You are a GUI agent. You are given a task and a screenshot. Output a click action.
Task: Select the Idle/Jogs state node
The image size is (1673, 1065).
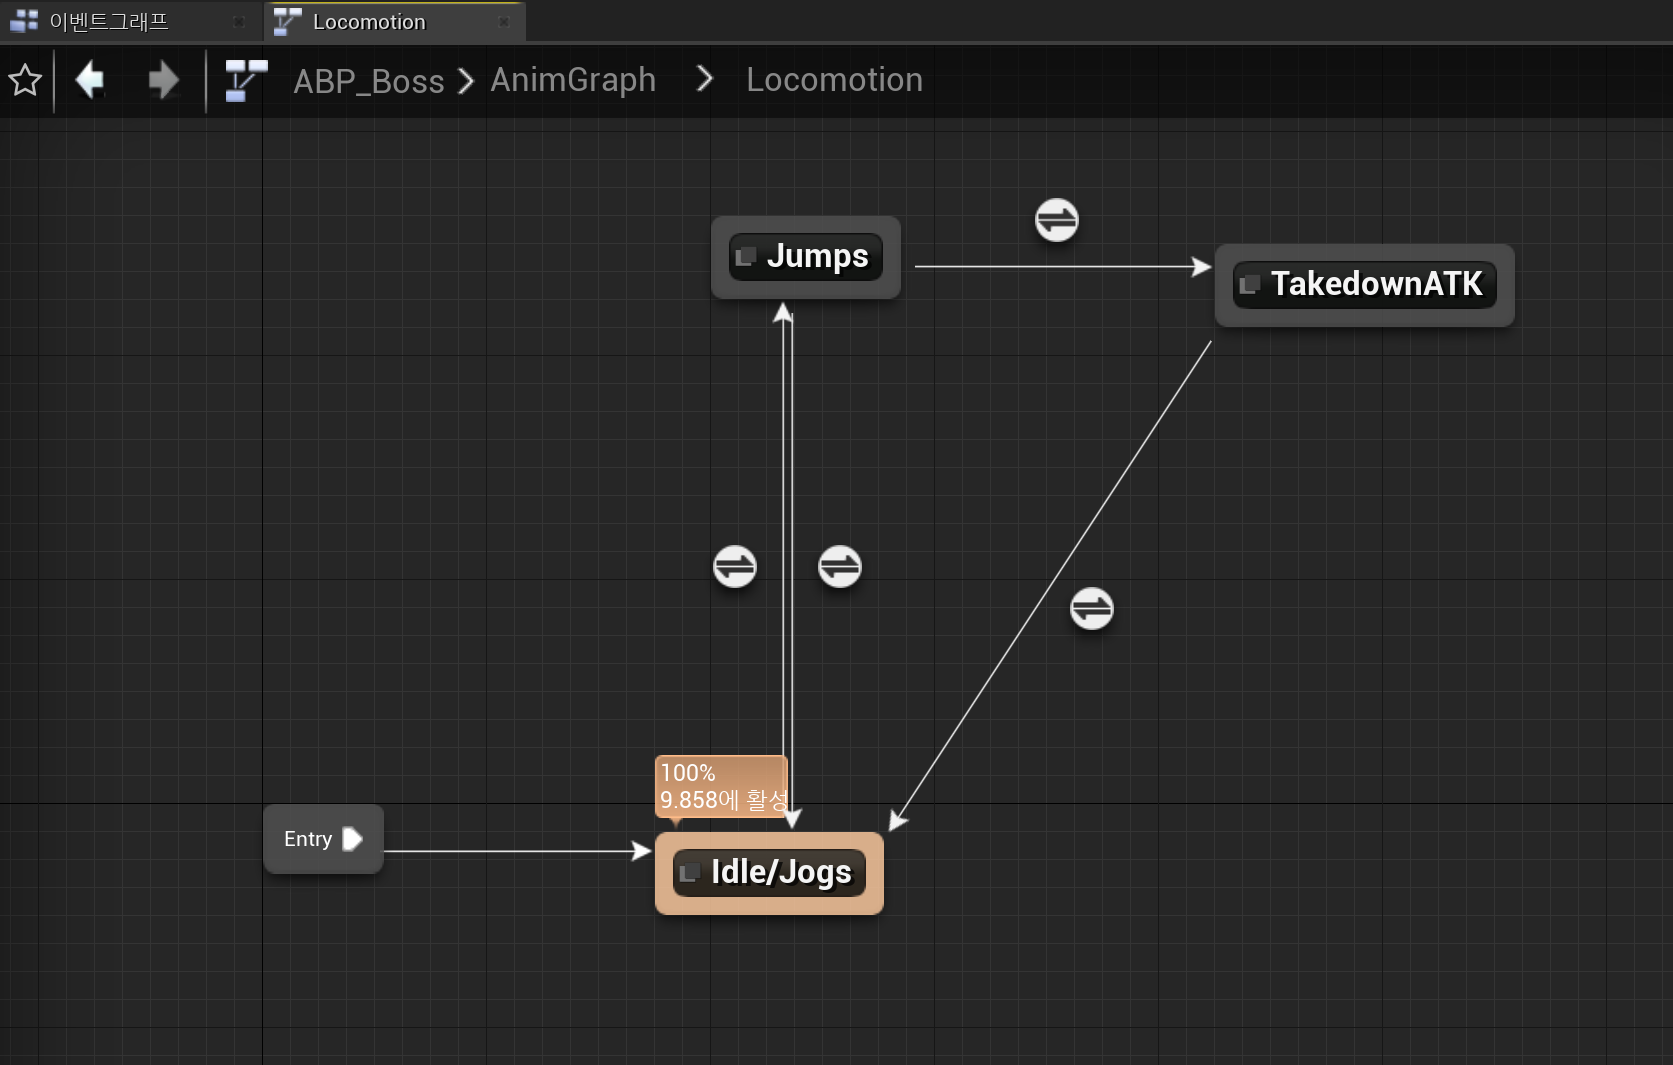(769, 873)
